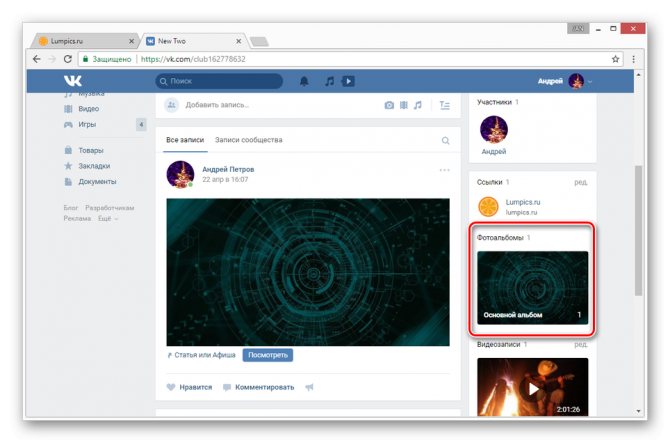
Task: Play the campfire video thumbnail
Action: pos(532,387)
